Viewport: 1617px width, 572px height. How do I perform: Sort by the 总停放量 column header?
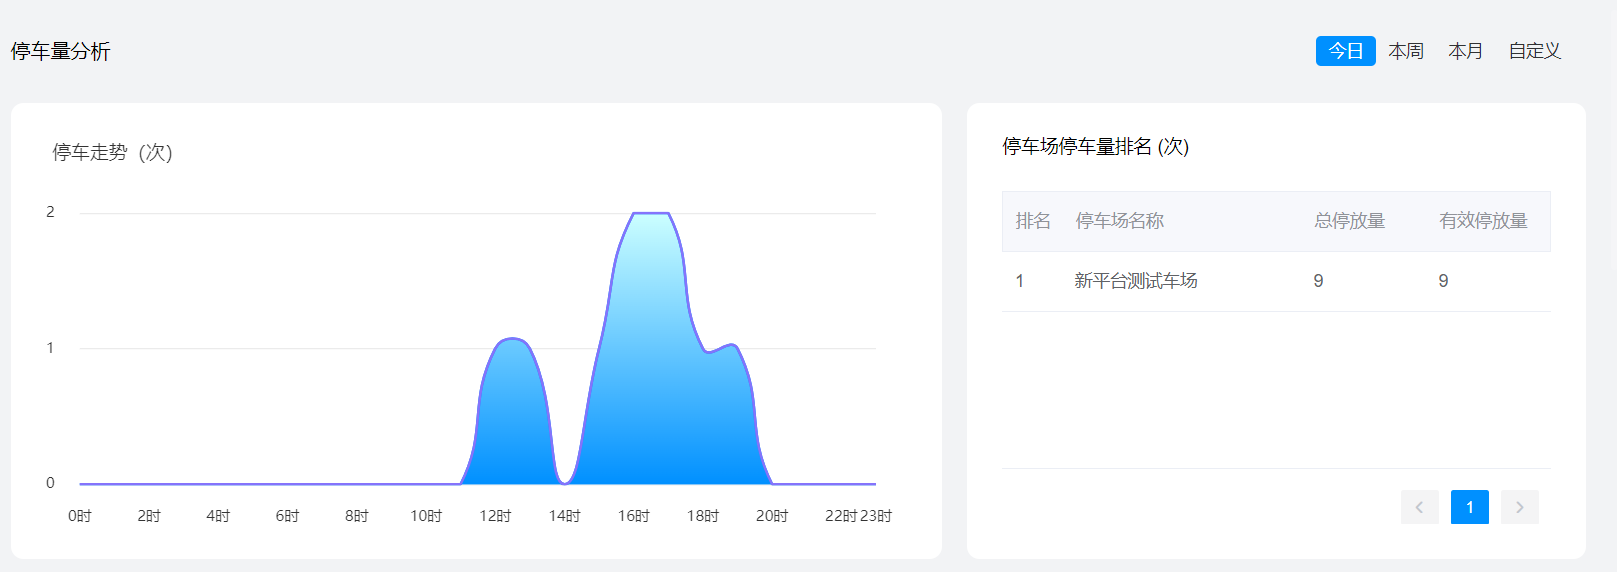[1349, 221]
